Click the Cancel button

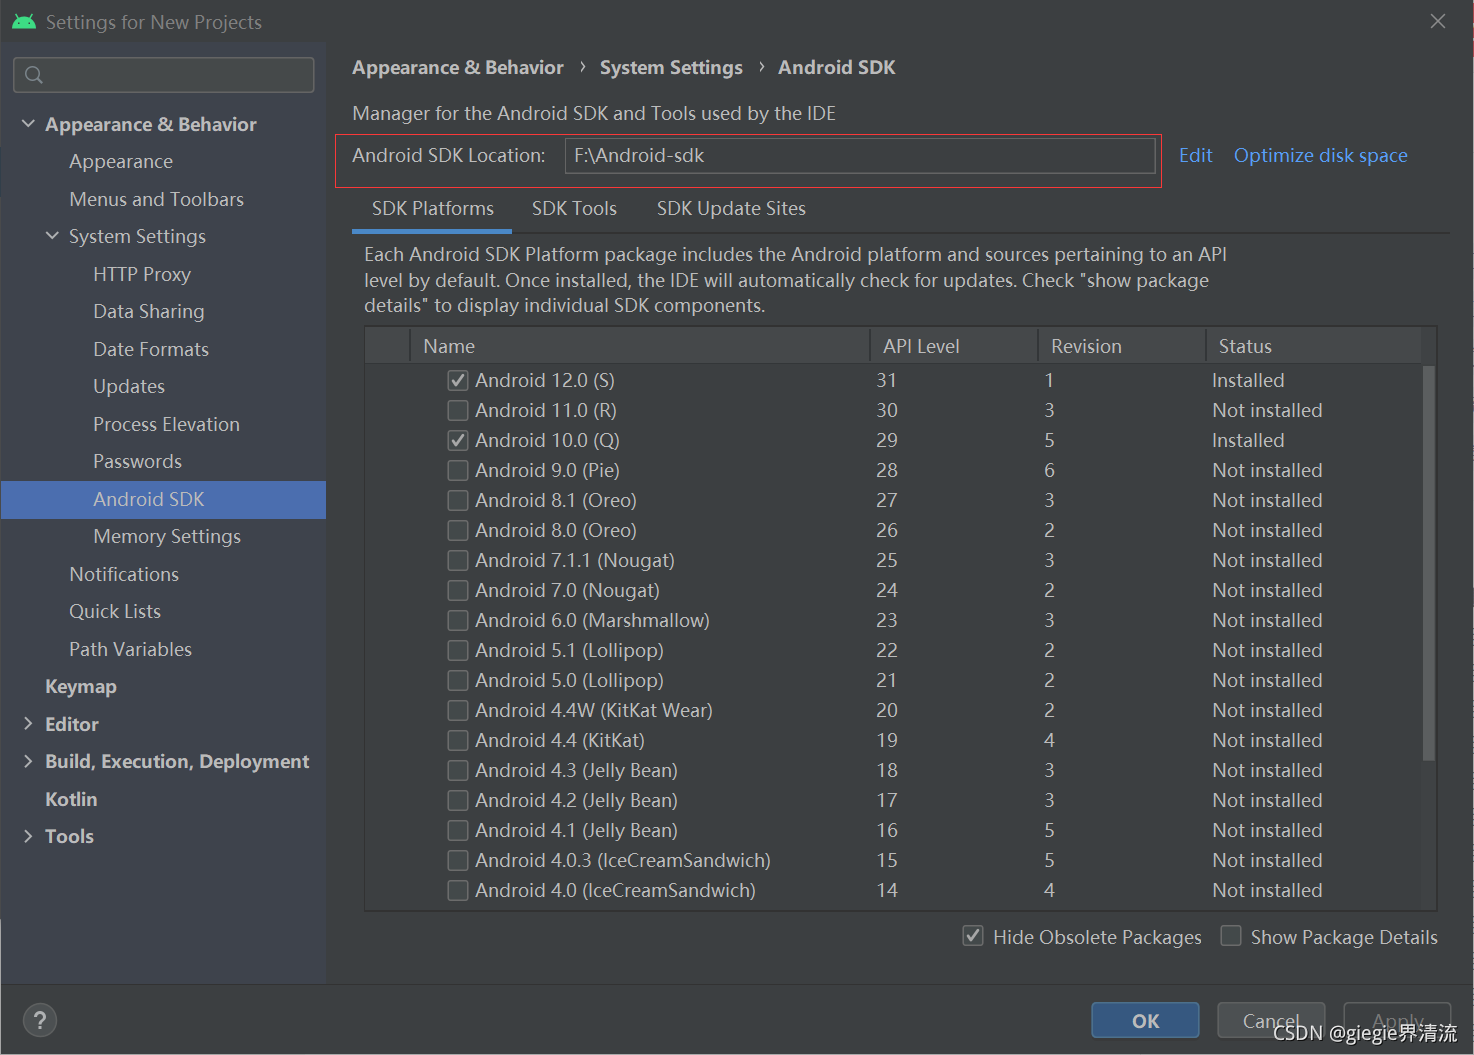(x=1271, y=1020)
